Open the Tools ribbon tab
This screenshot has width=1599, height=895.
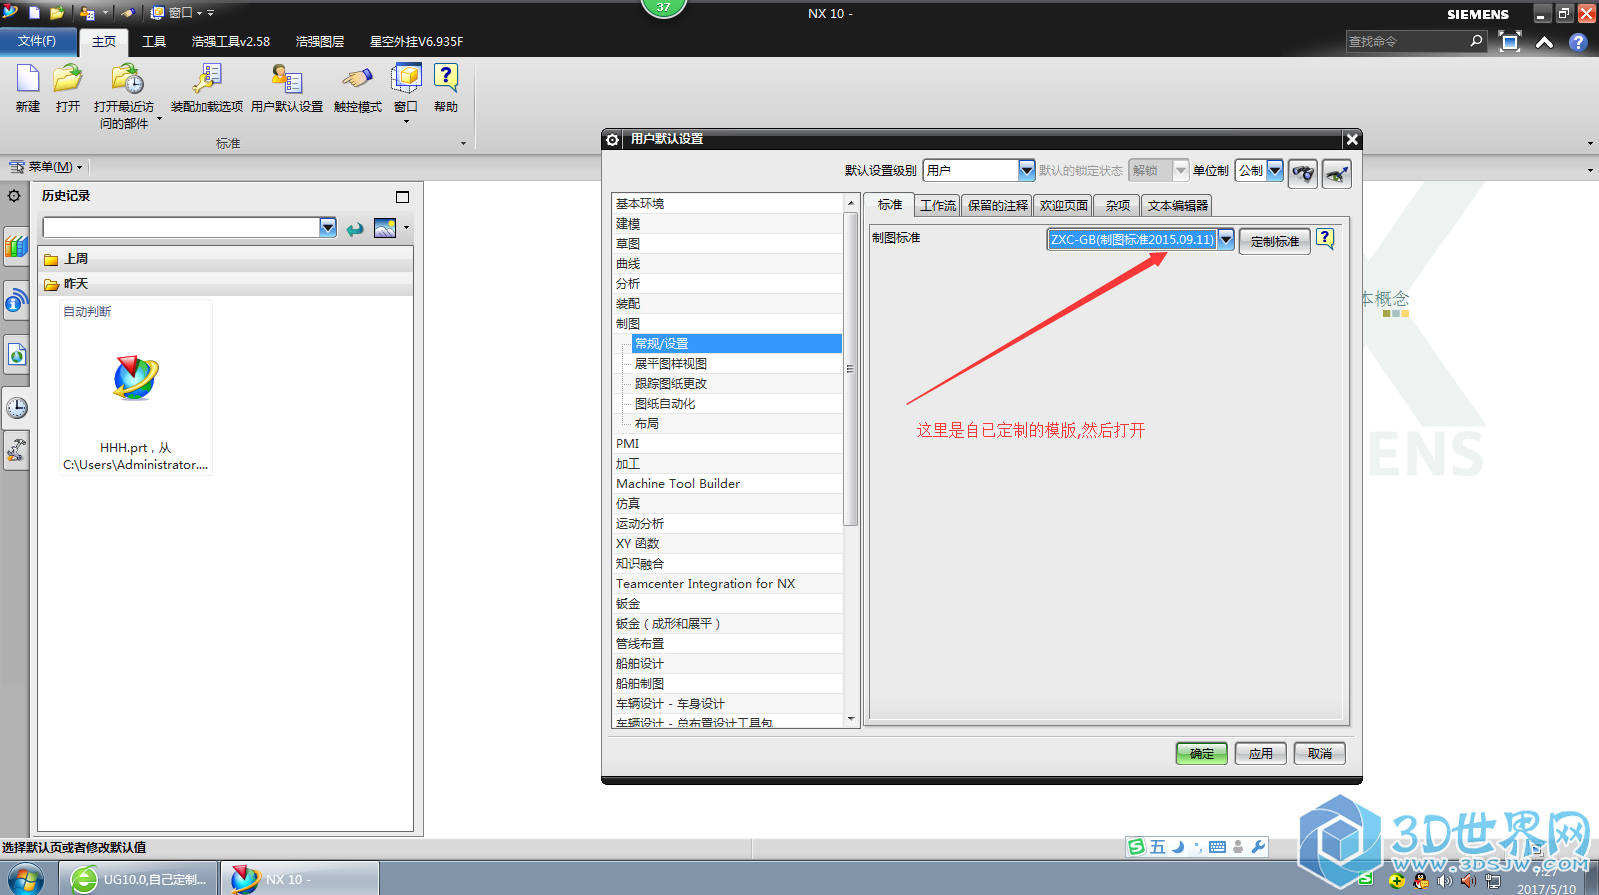[154, 42]
